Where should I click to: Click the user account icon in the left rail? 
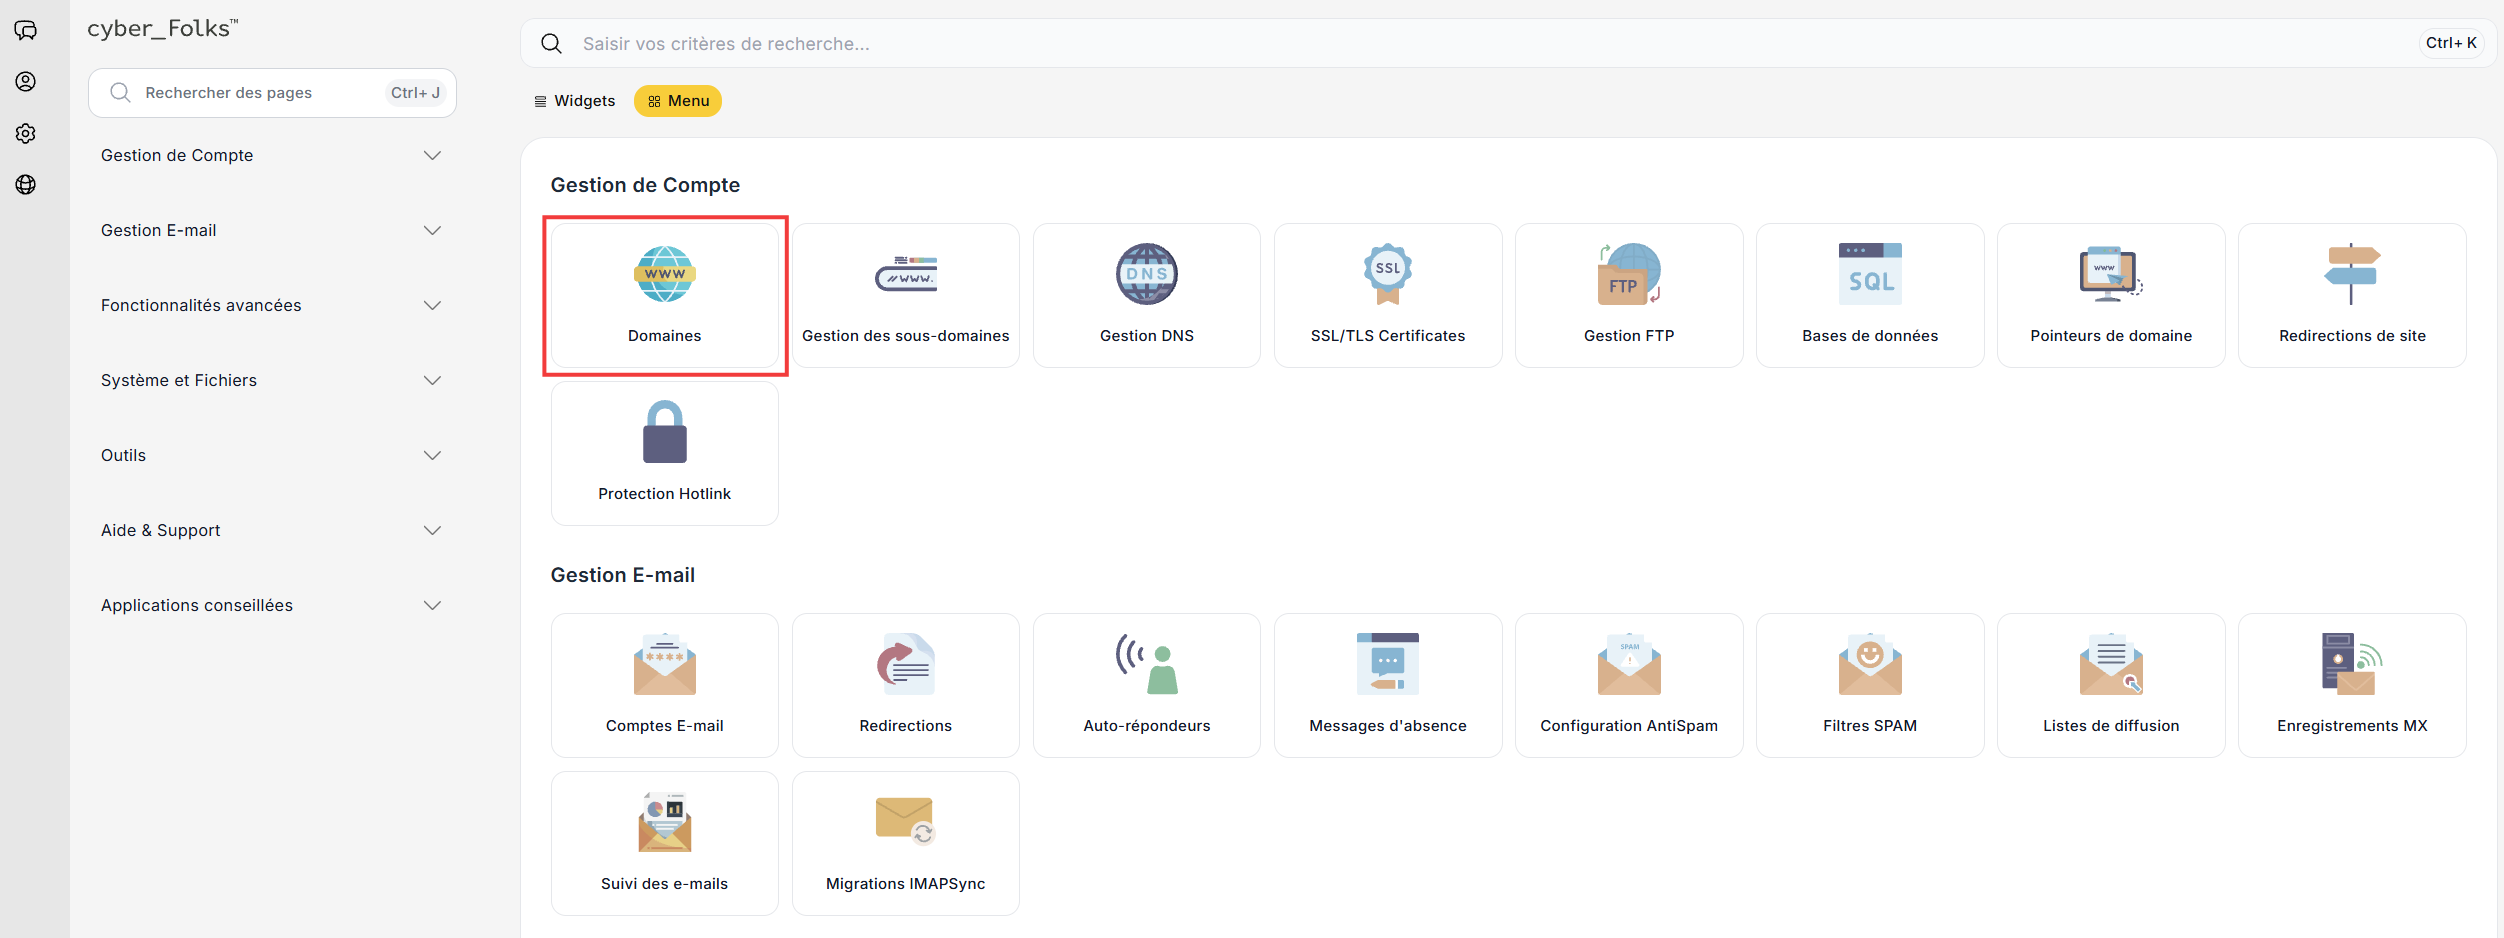click(x=26, y=82)
